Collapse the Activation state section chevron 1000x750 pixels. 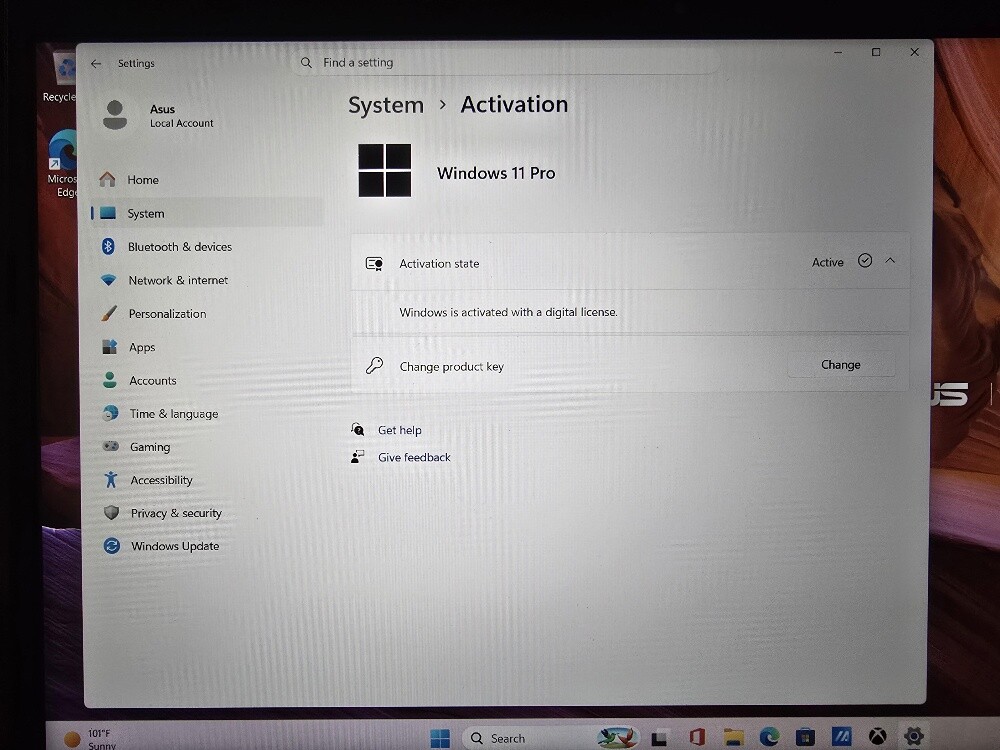coord(890,261)
